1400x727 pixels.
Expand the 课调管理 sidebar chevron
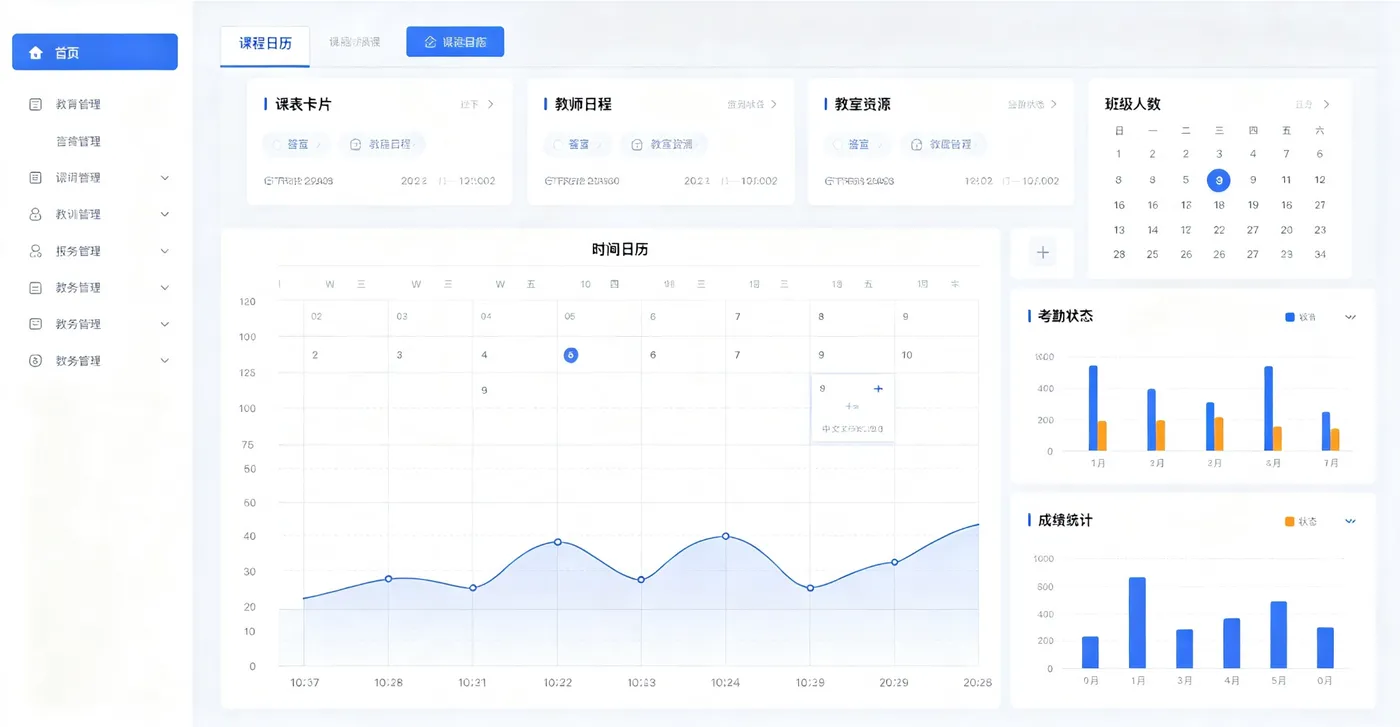(x=165, y=178)
